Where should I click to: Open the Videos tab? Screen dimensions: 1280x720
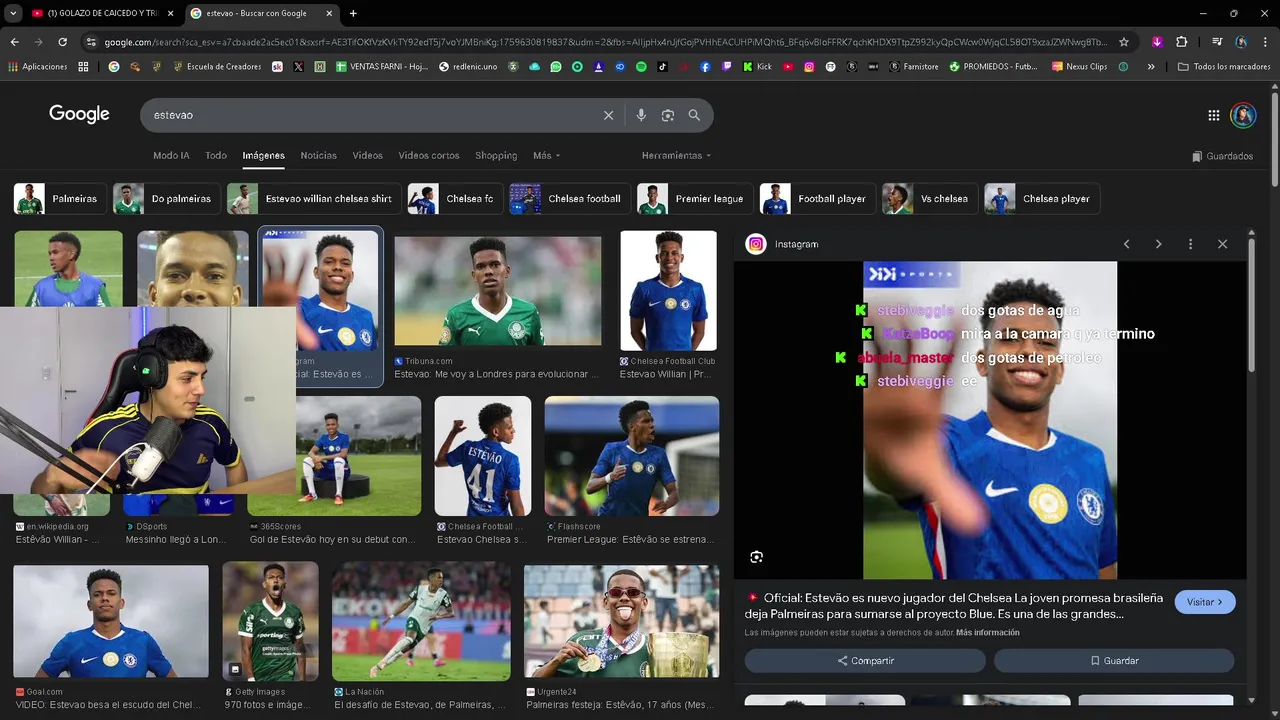pos(367,156)
